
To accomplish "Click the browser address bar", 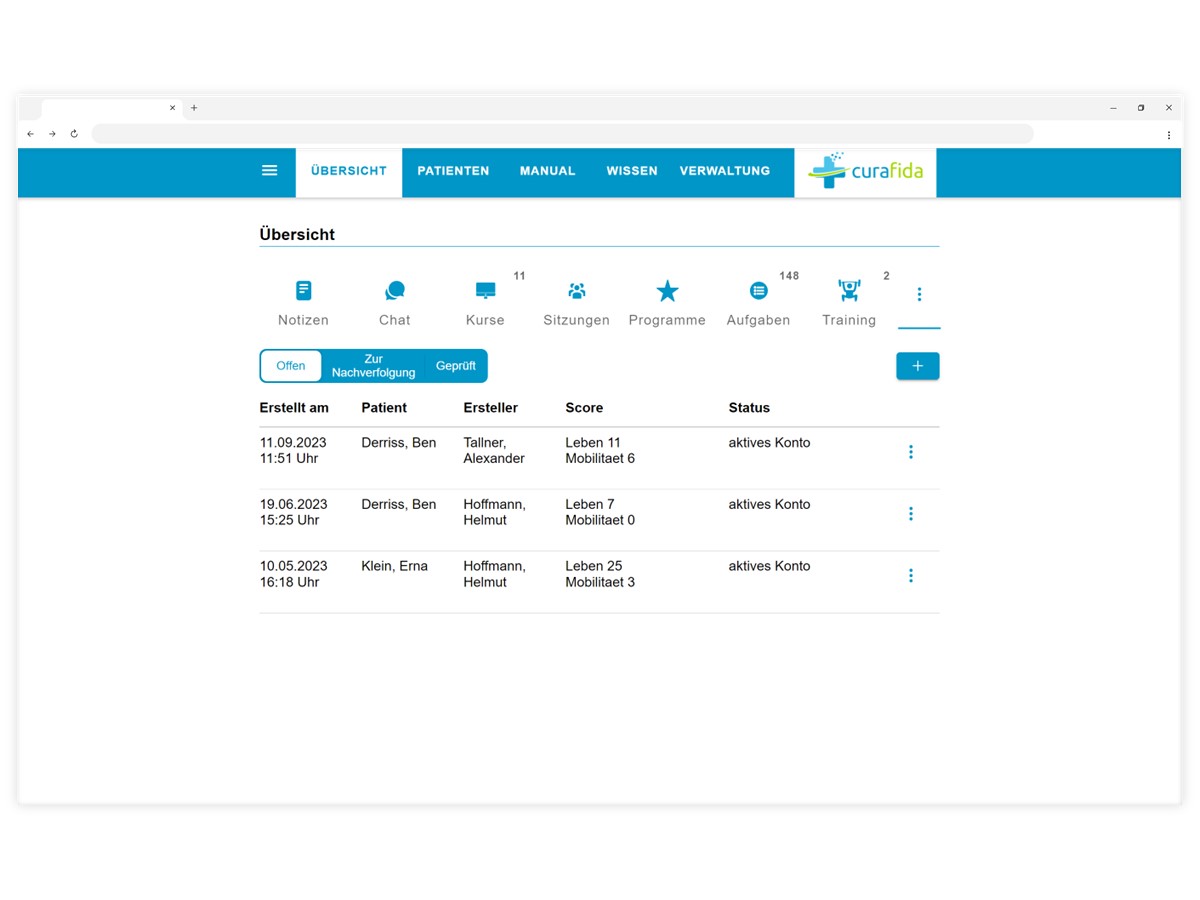I will pos(563,134).
